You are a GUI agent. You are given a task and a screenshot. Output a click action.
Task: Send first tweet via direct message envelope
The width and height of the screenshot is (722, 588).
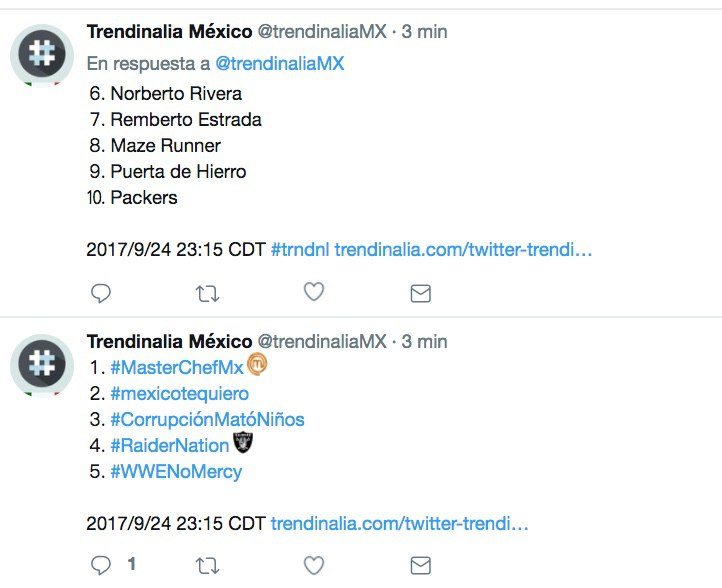coord(421,293)
